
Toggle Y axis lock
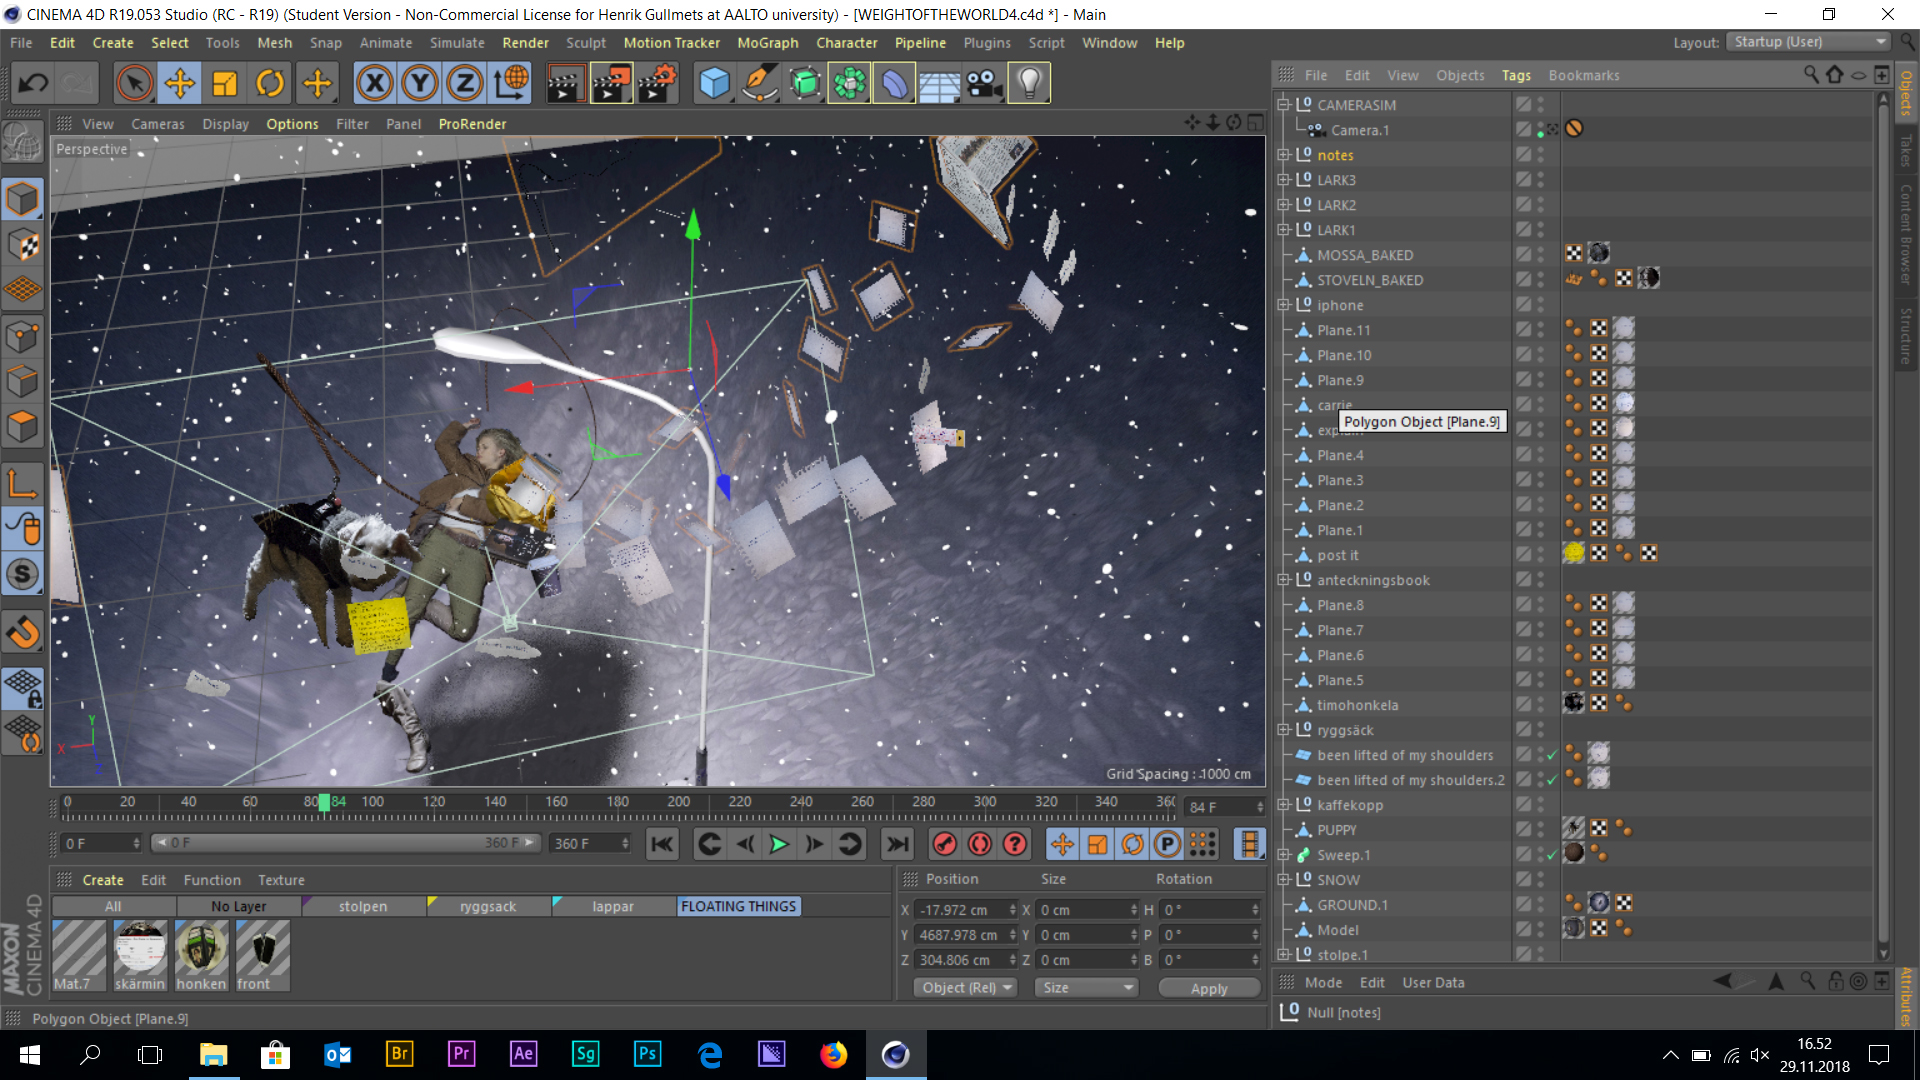point(420,83)
